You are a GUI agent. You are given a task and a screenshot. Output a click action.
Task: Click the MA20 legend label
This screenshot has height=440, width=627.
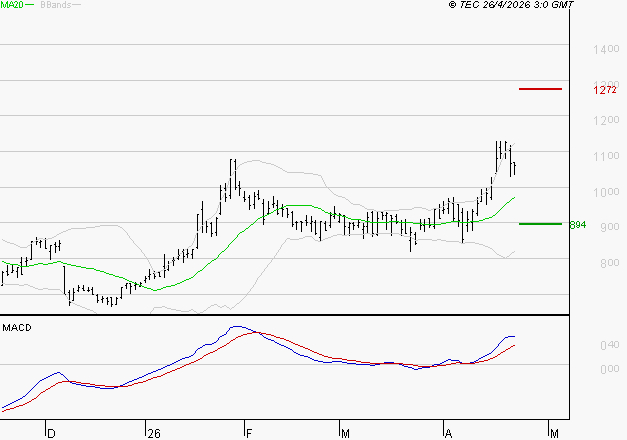11,5
